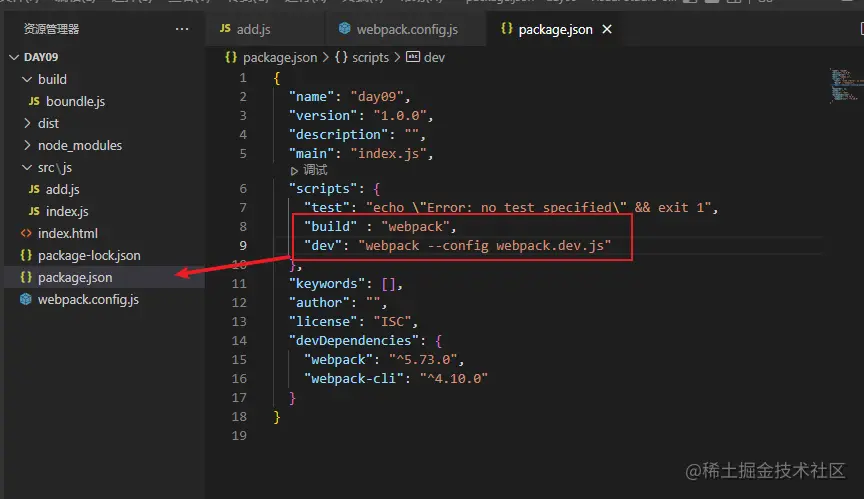The image size is (864, 499).
Task: Click the "devDependencies" key text
Action: point(354,341)
